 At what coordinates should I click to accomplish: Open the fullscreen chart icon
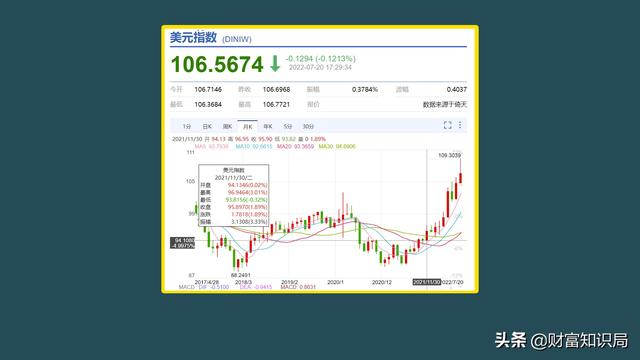tap(447, 125)
